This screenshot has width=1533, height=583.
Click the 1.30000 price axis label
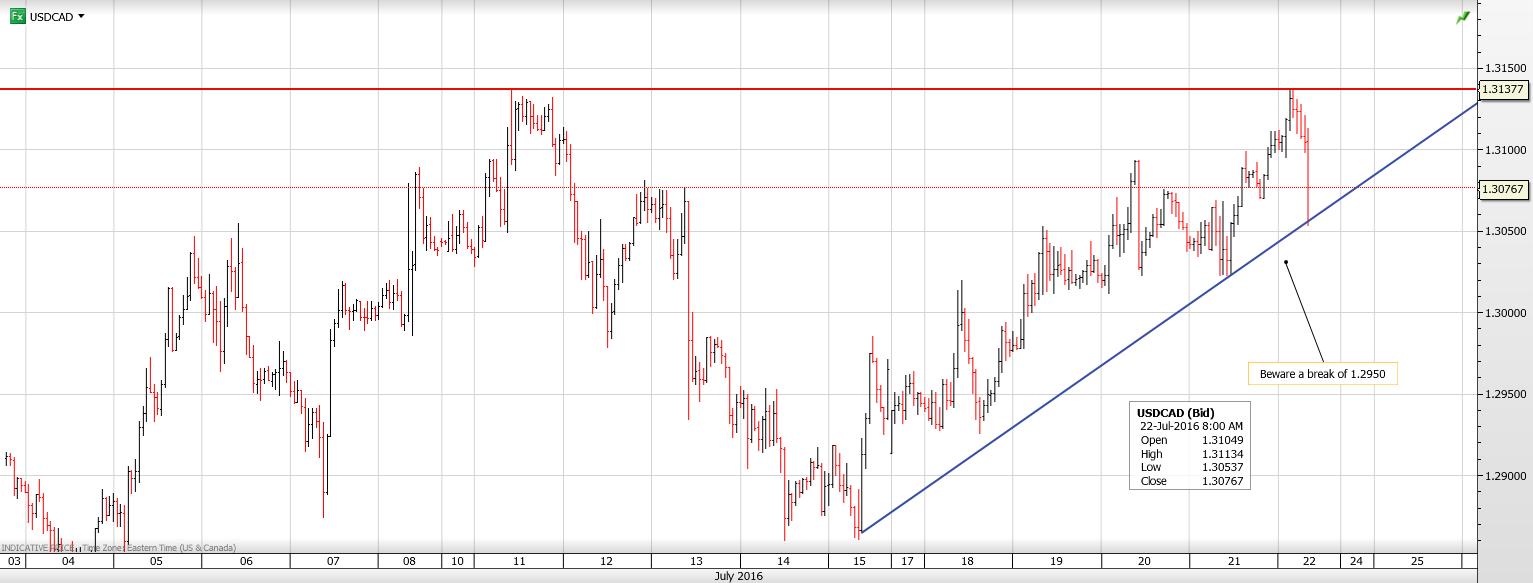[1504, 313]
